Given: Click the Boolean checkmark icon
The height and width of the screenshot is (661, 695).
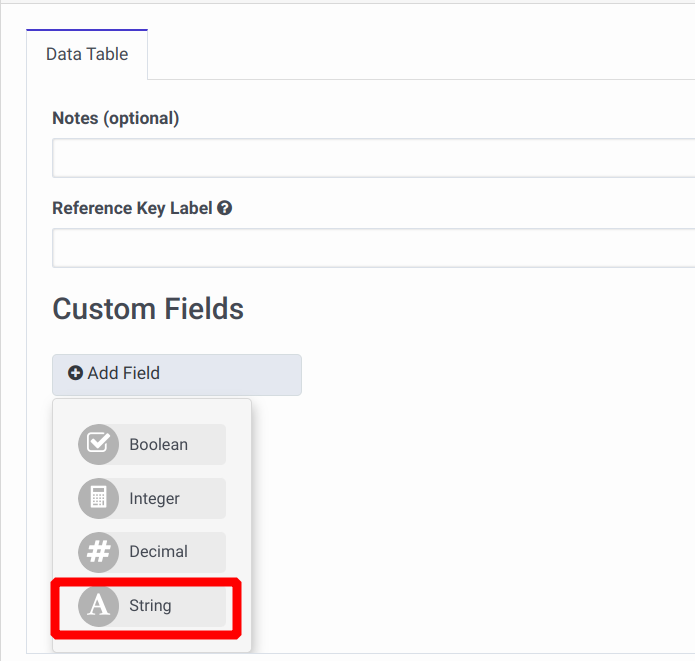Looking at the screenshot, I should [x=98, y=445].
